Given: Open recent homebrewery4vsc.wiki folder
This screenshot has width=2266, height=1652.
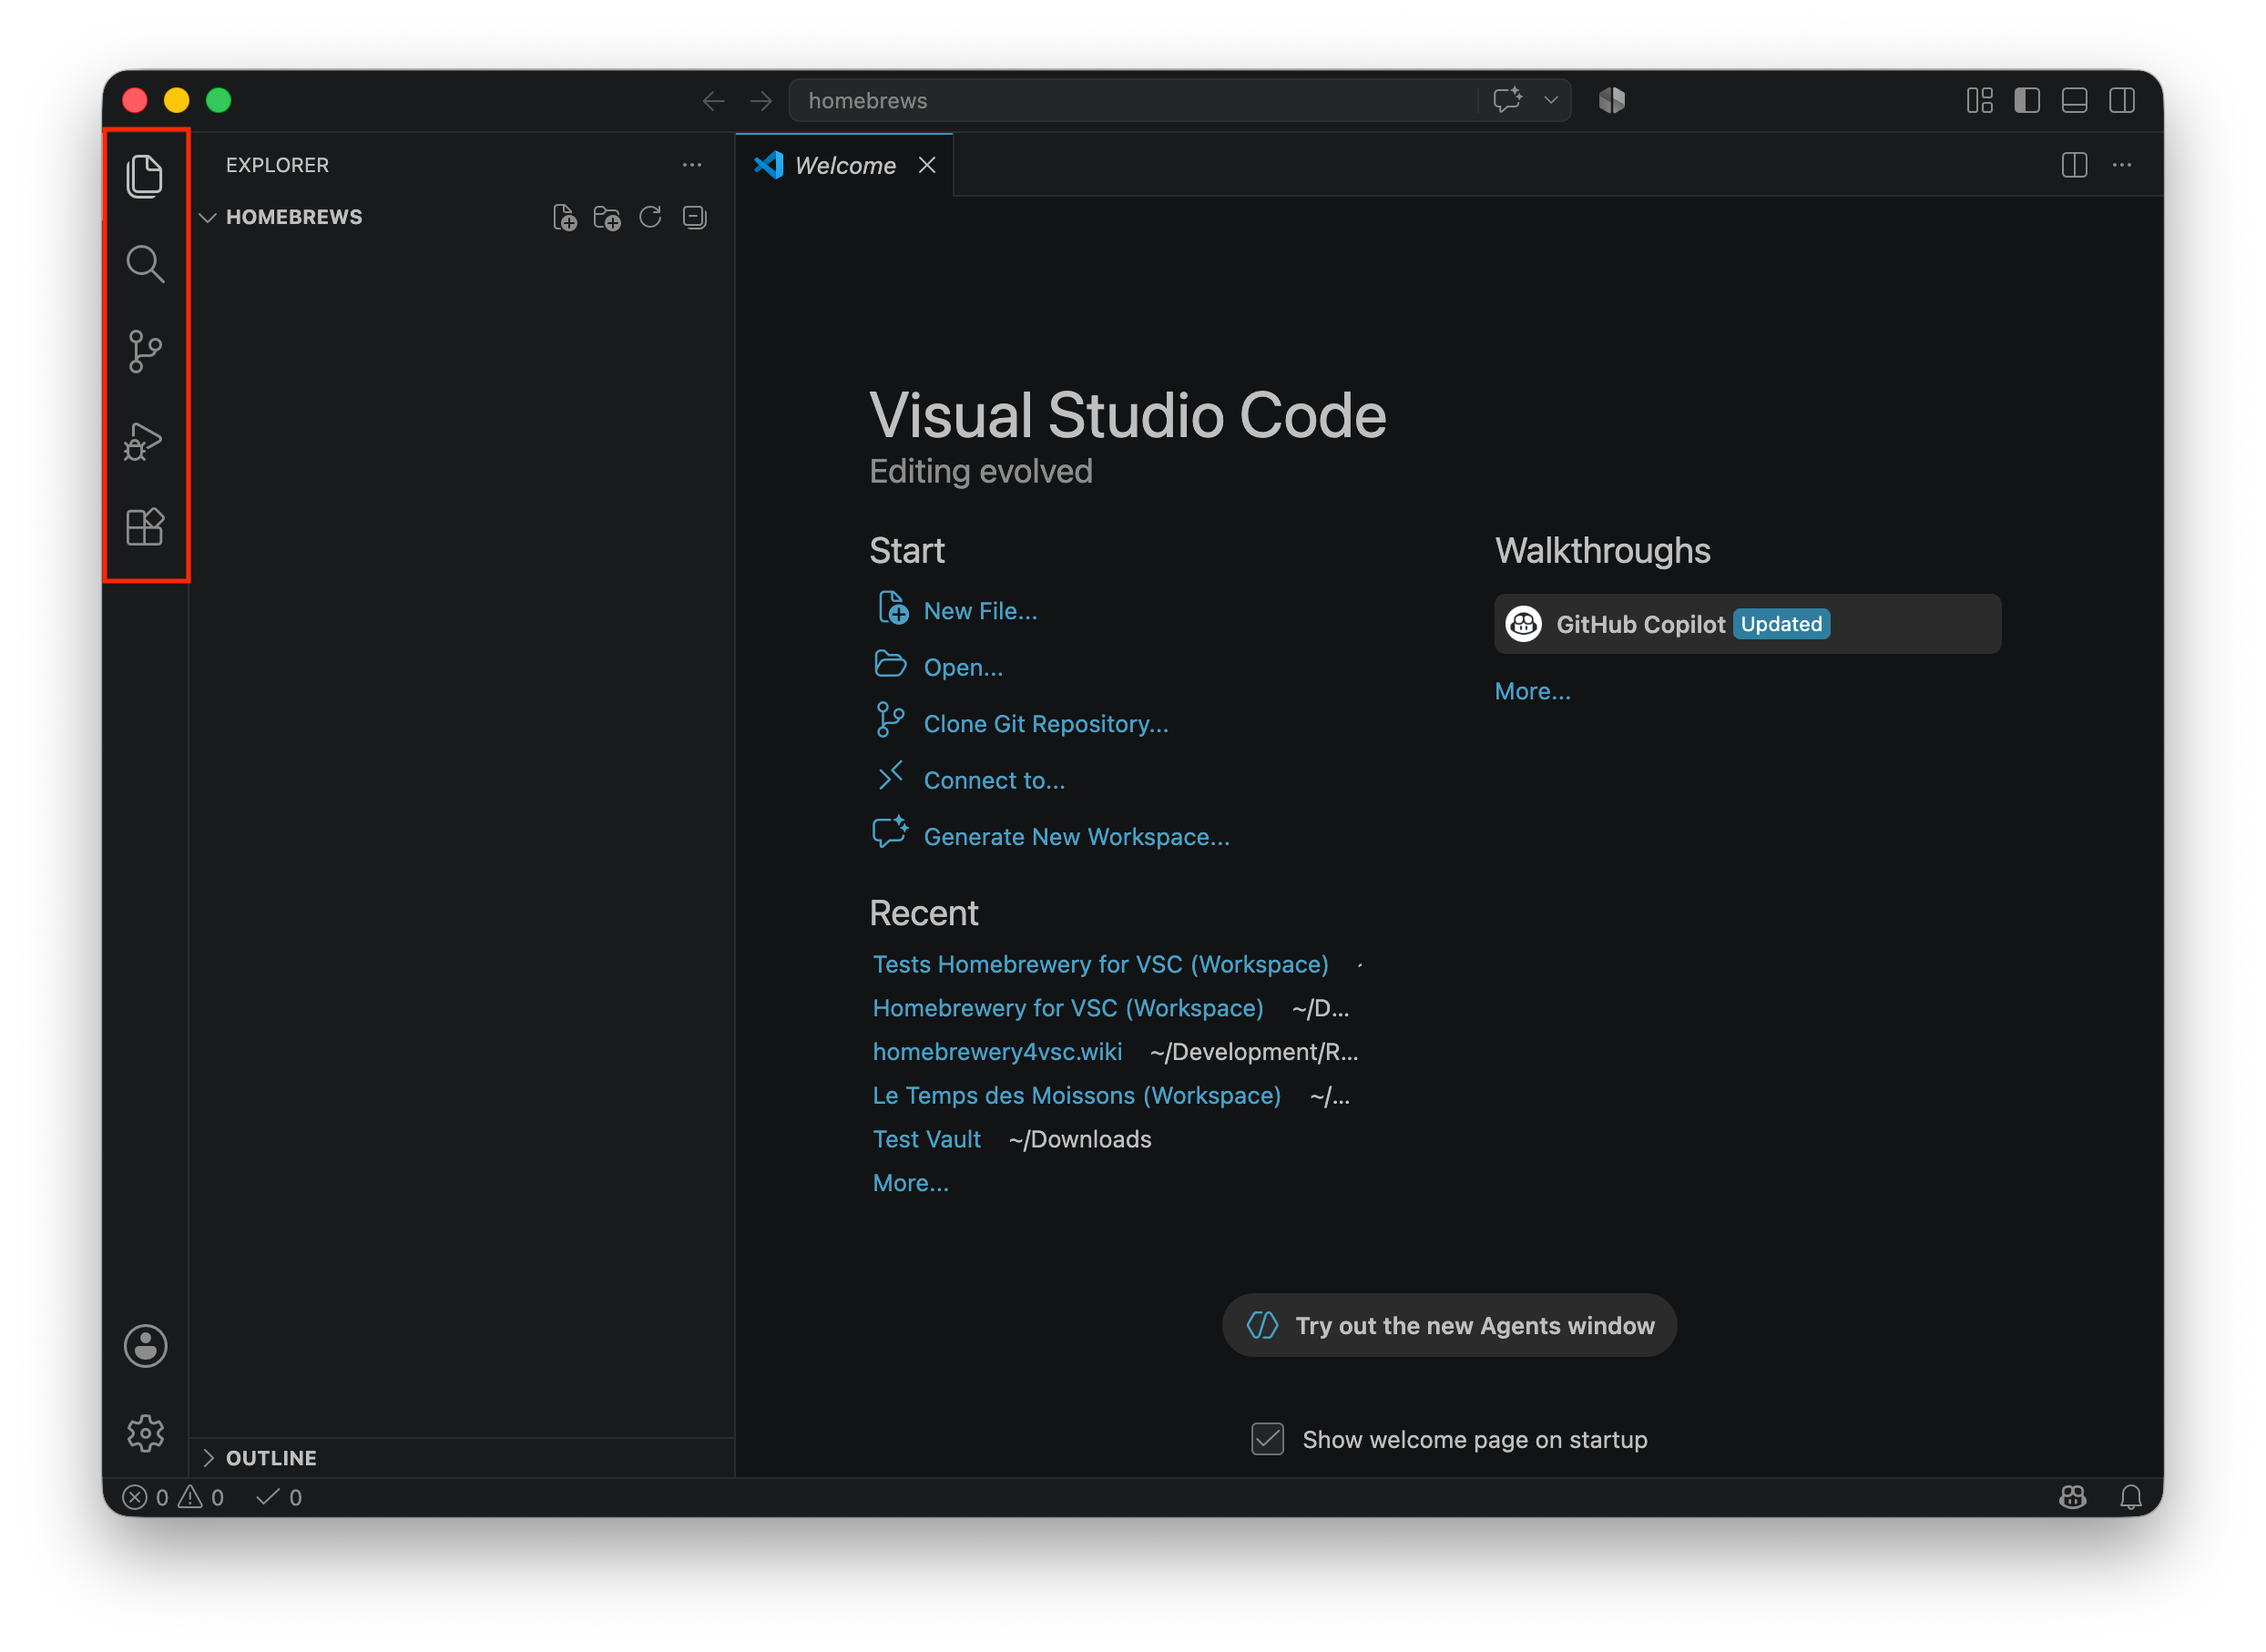Looking at the screenshot, I should tap(997, 1052).
